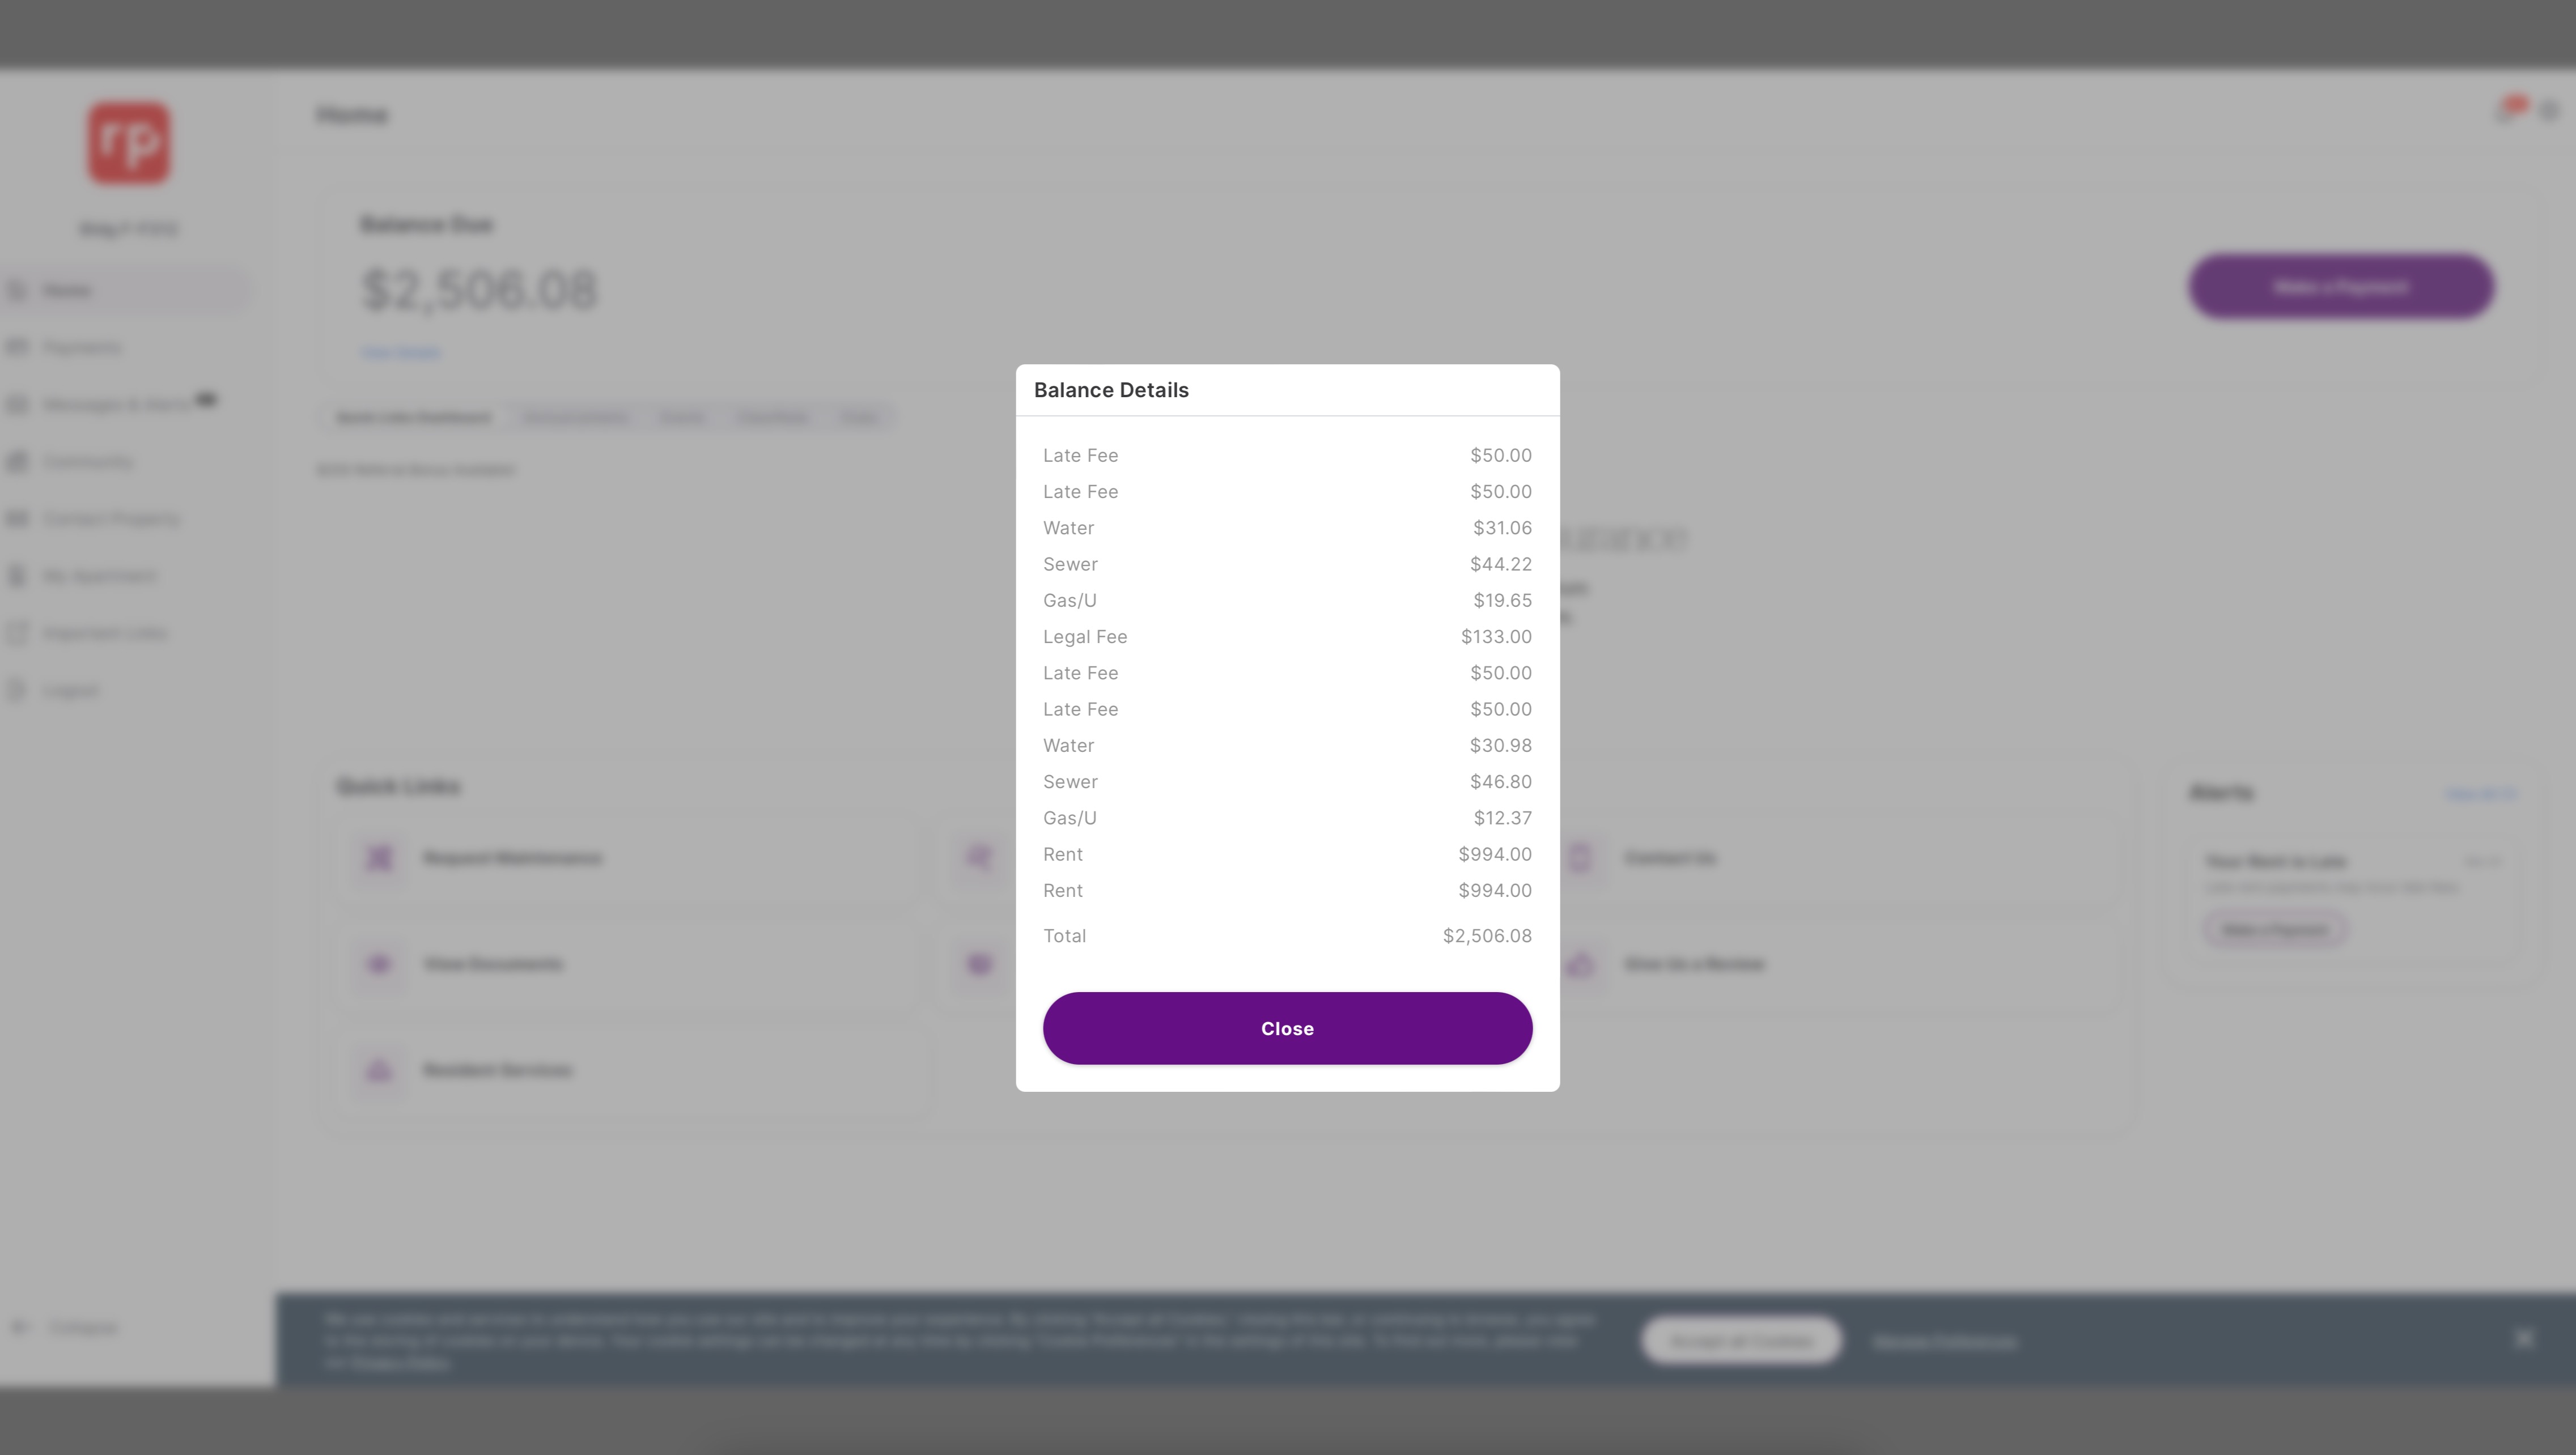Click the large purple Make a Payment button
The image size is (2576, 1455).
coord(2341,287)
